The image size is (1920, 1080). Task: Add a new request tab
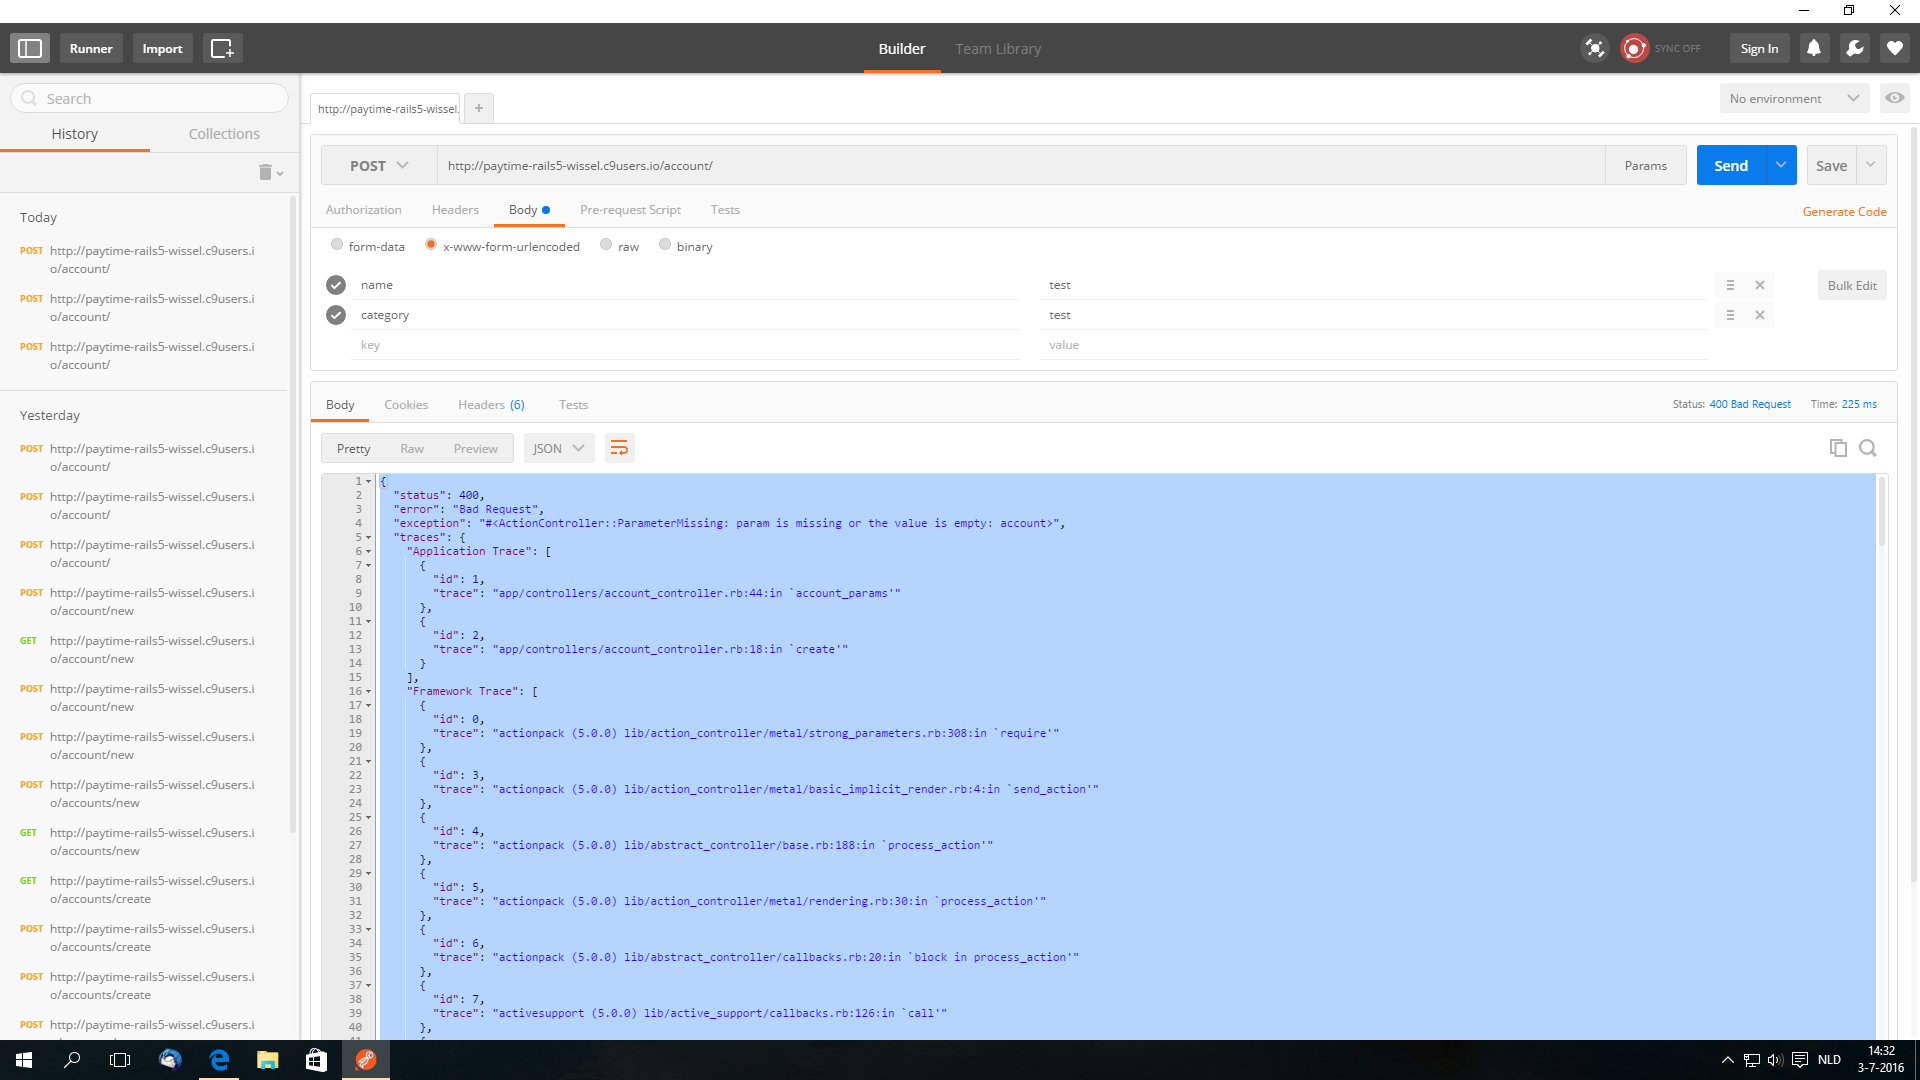click(x=479, y=108)
